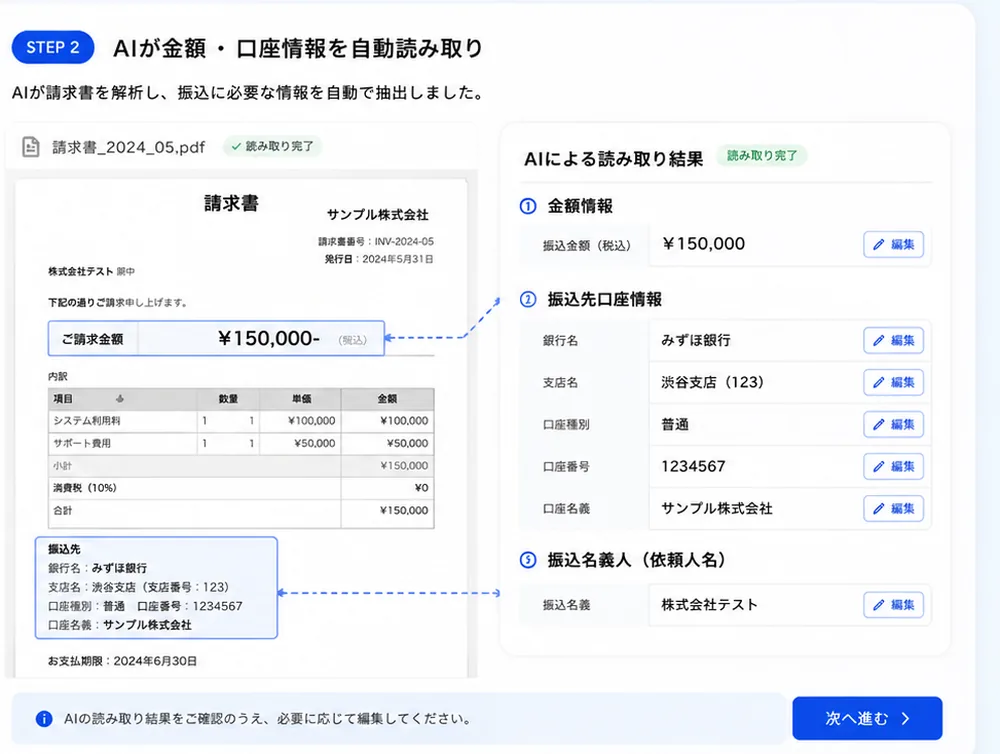Click the サポート費用 table row
Image resolution: width=1000 pixels, height=754 pixels.
pyautogui.click(x=241, y=443)
